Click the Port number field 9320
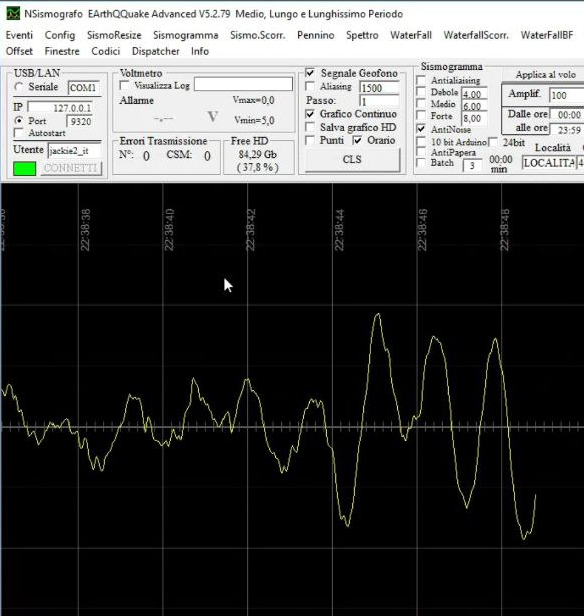The height and width of the screenshot is (616, 584). [80, 121]
